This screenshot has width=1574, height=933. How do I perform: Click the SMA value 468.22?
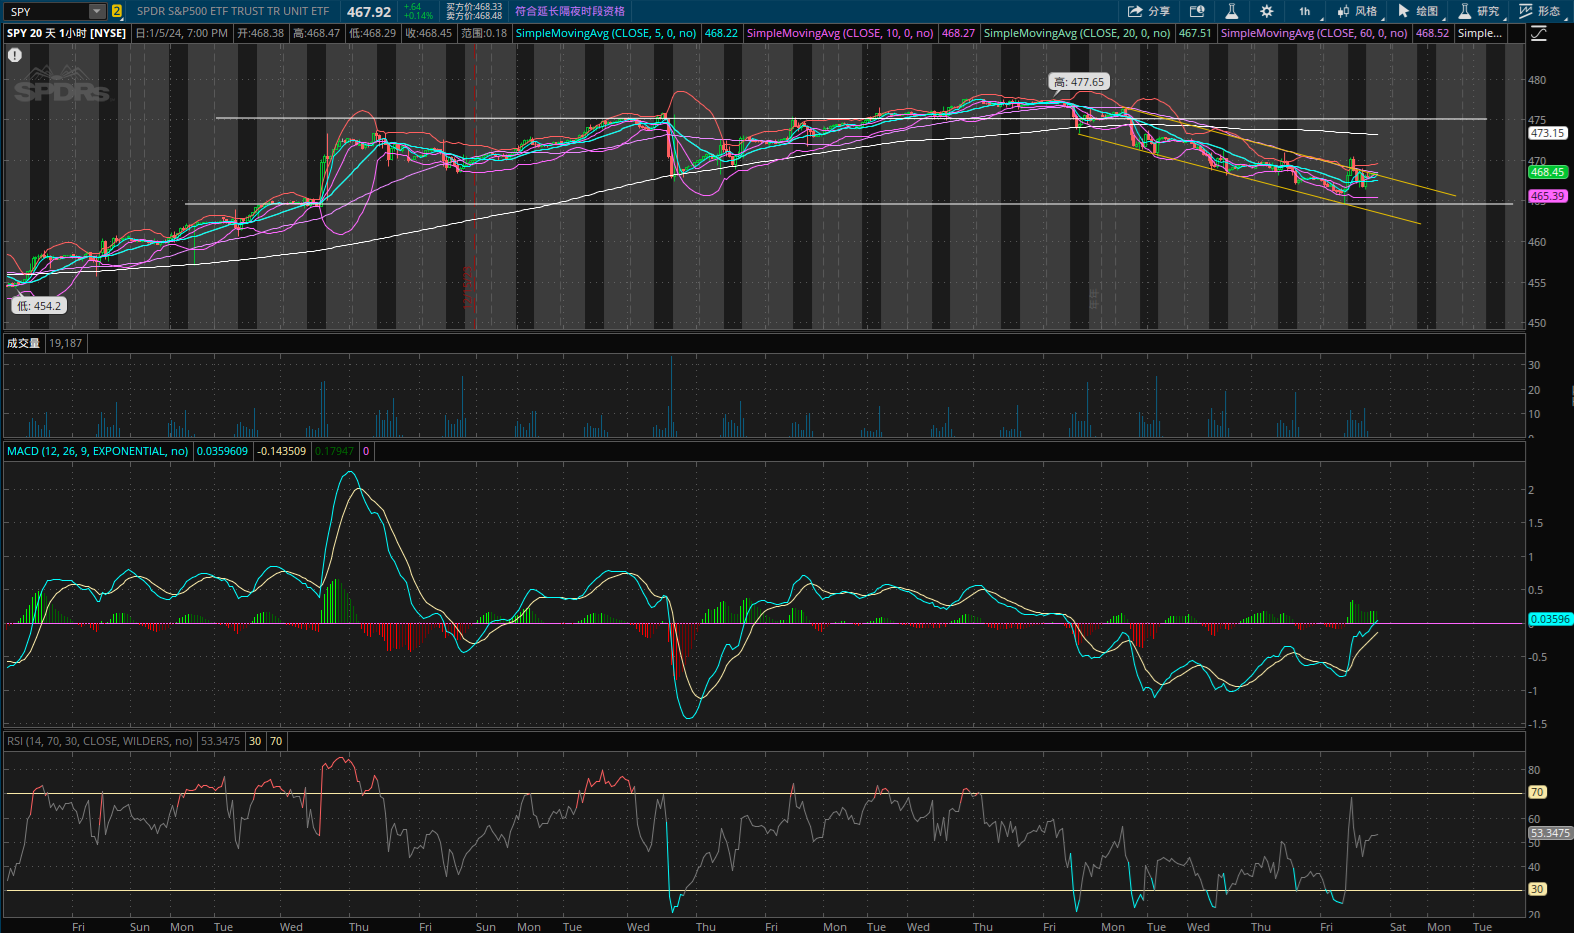pyautogui.click(x=721, y=33)
